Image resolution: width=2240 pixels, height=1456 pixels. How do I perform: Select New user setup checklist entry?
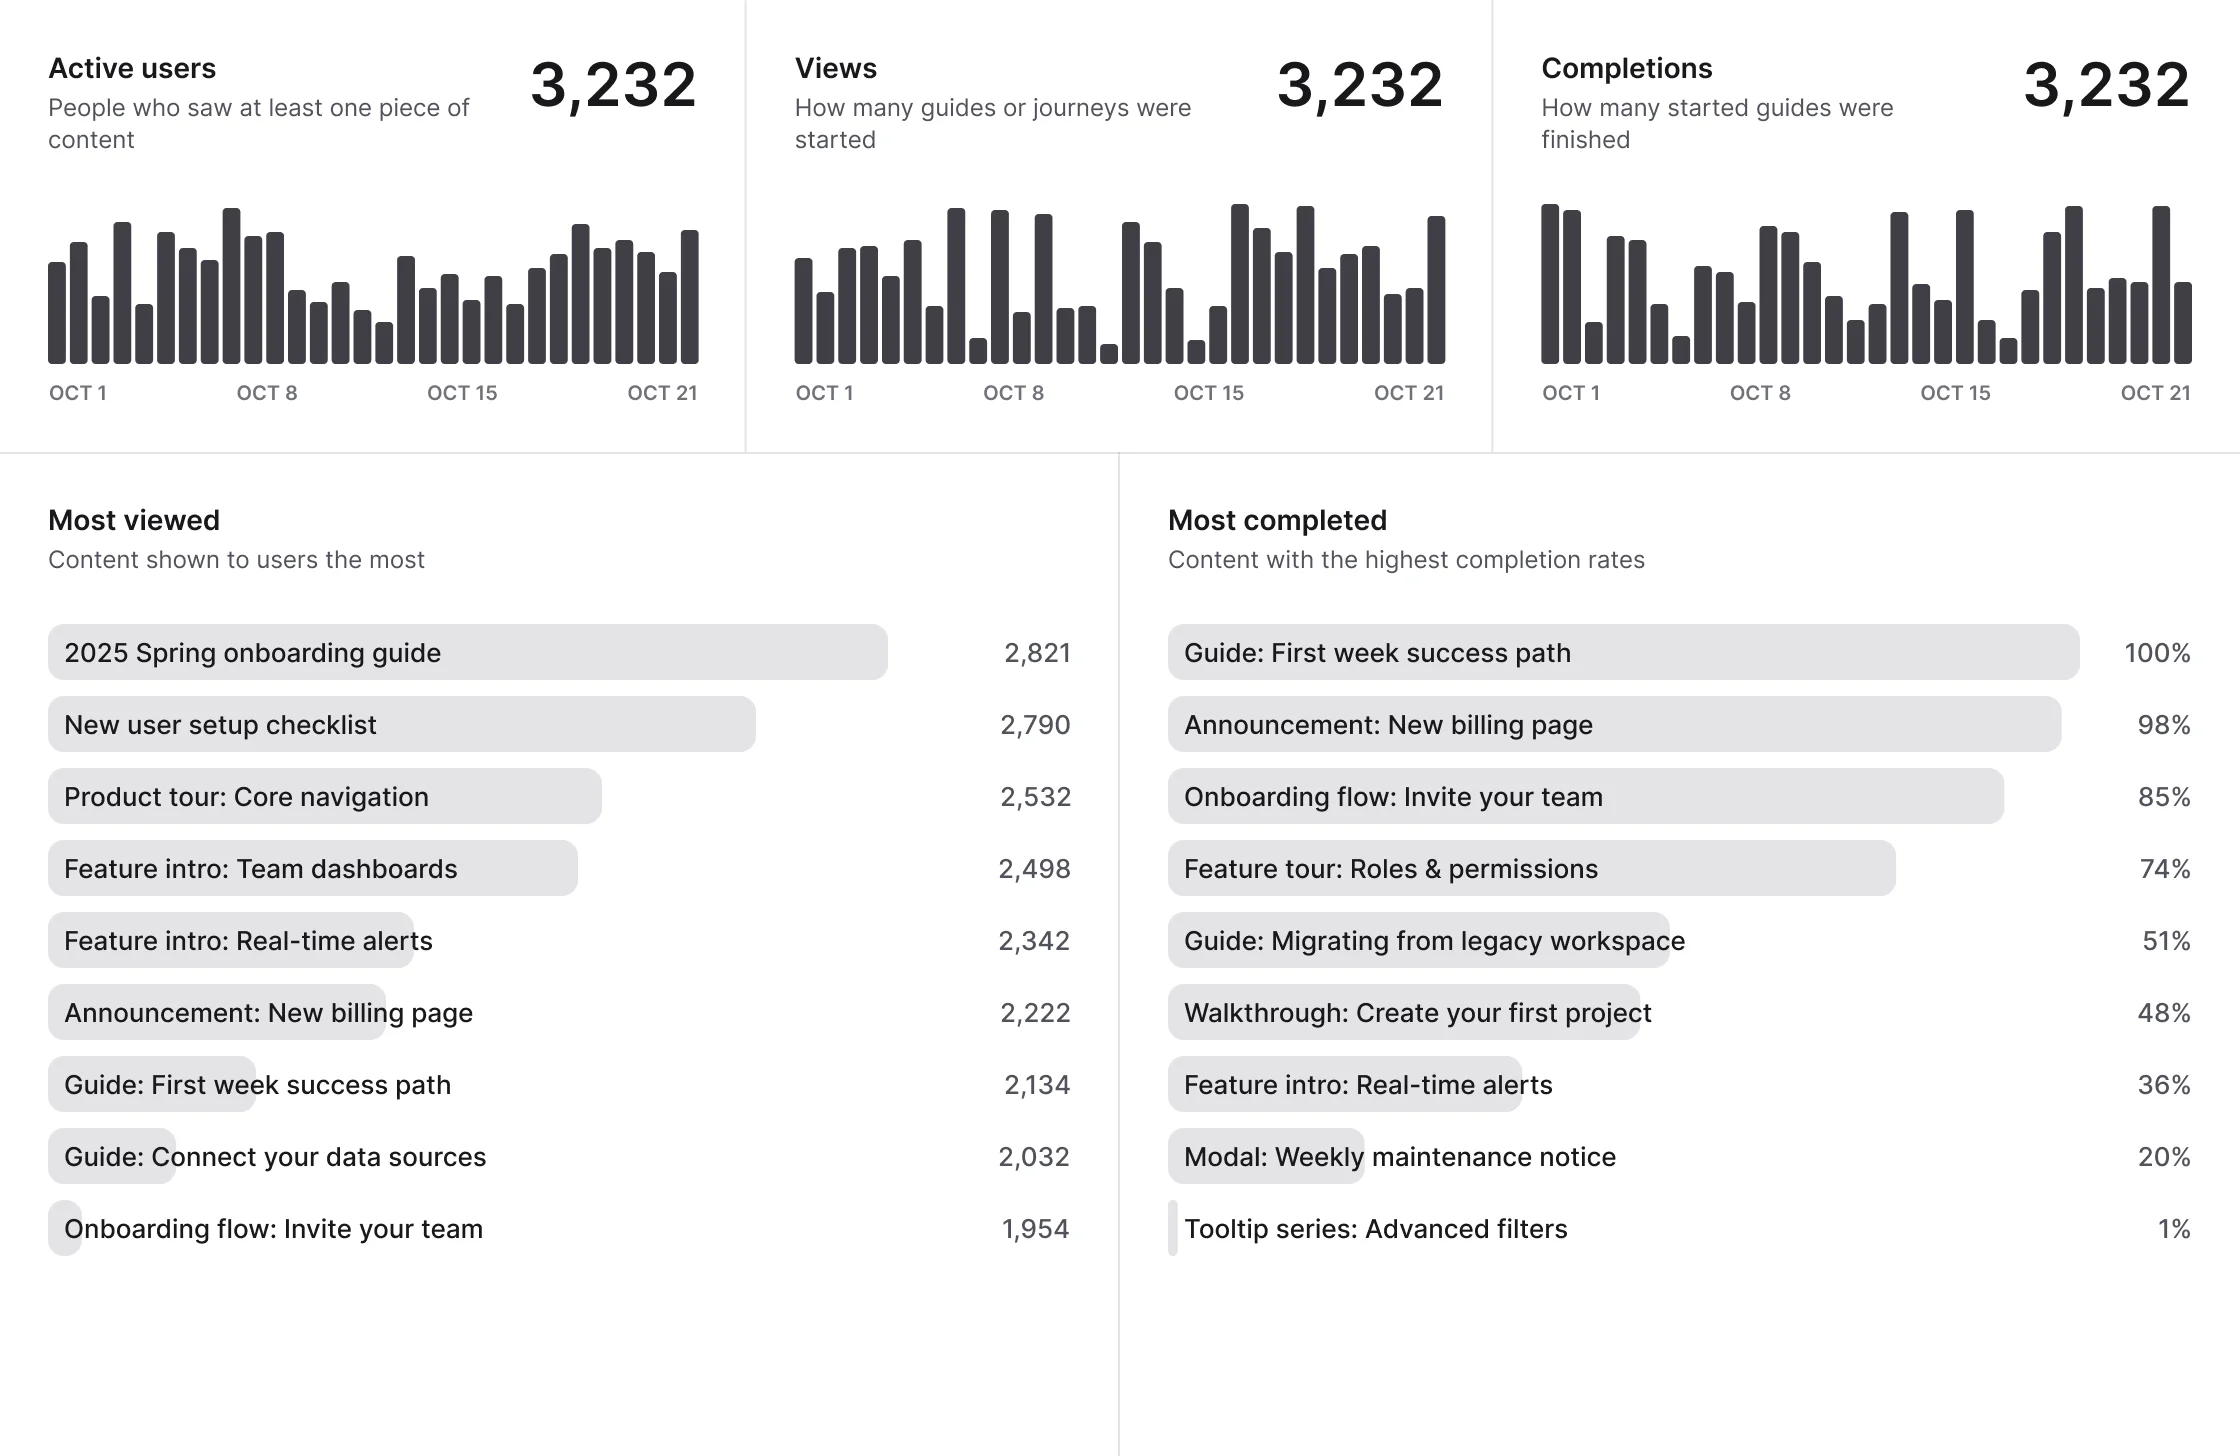(x=220, y=725)
